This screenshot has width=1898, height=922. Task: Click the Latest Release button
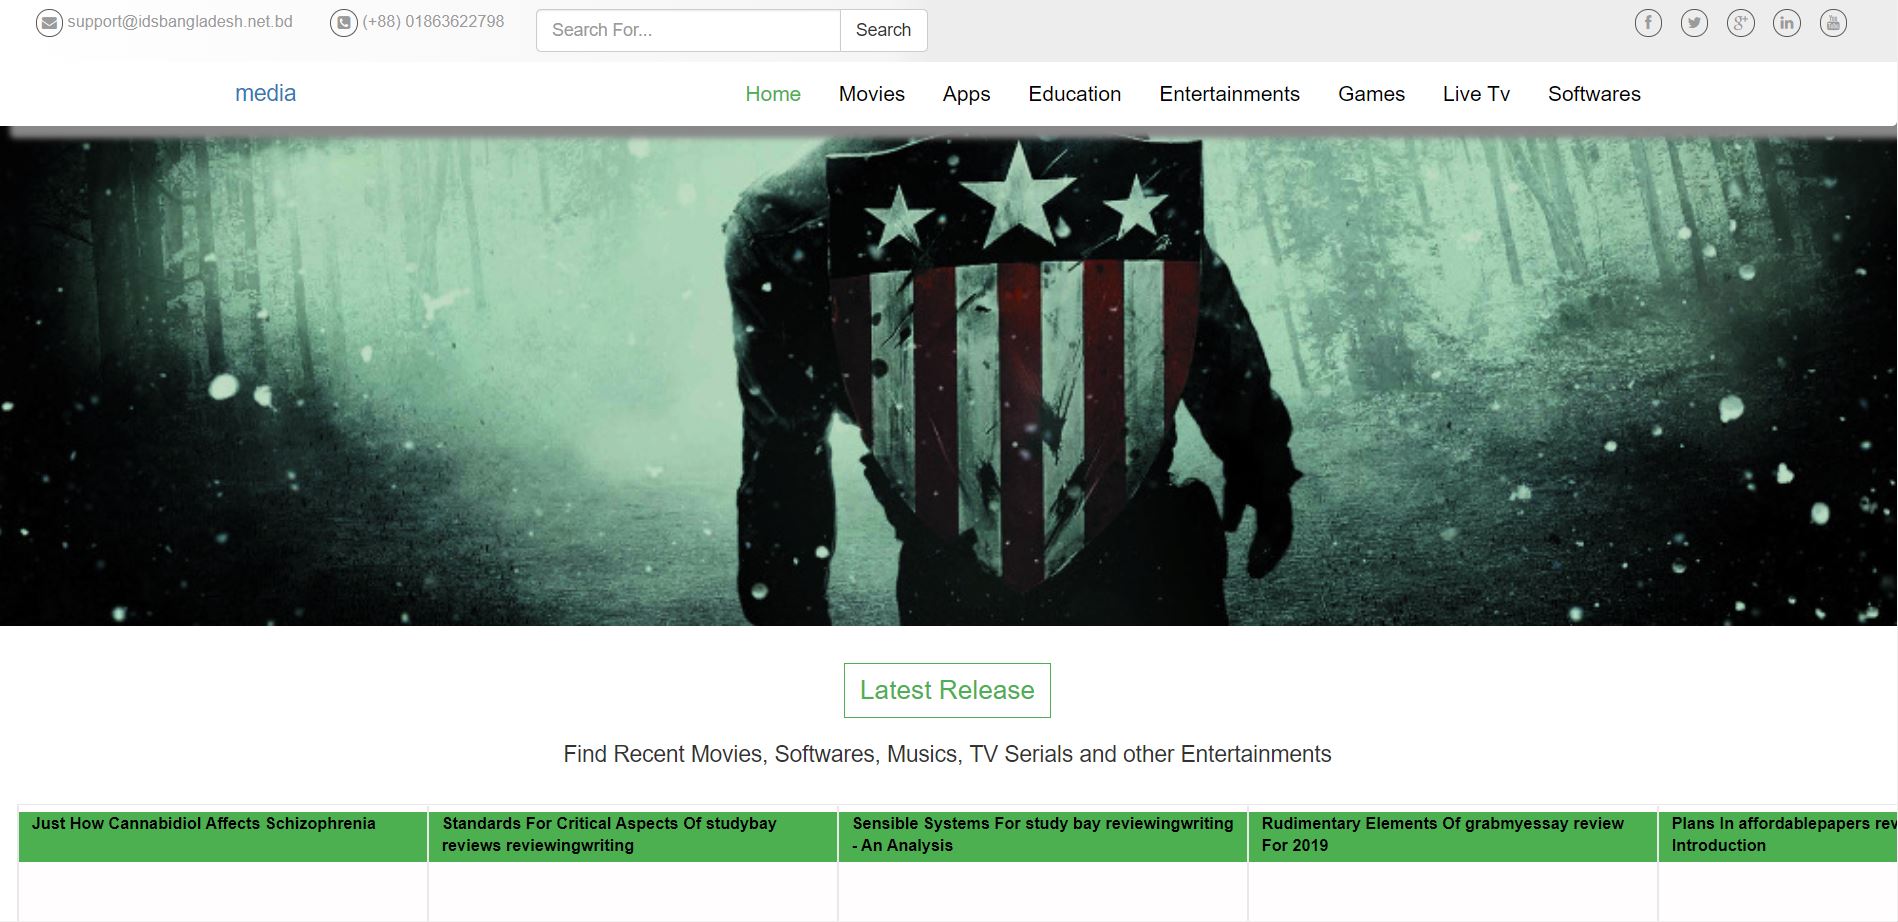(947, 690)
